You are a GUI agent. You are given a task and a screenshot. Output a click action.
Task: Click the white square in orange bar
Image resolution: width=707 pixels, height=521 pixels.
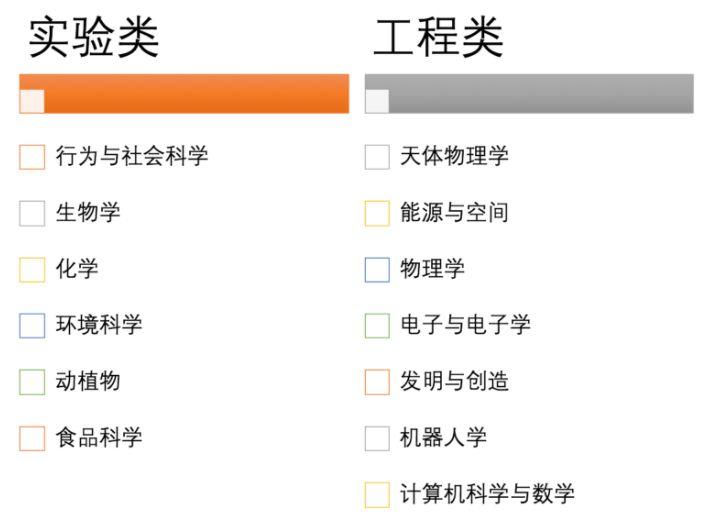[32, 101]
